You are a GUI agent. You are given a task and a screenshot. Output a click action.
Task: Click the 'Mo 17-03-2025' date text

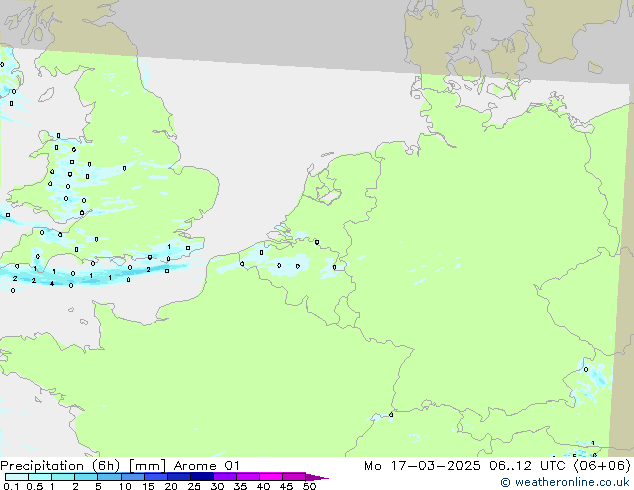pos(422,466)
